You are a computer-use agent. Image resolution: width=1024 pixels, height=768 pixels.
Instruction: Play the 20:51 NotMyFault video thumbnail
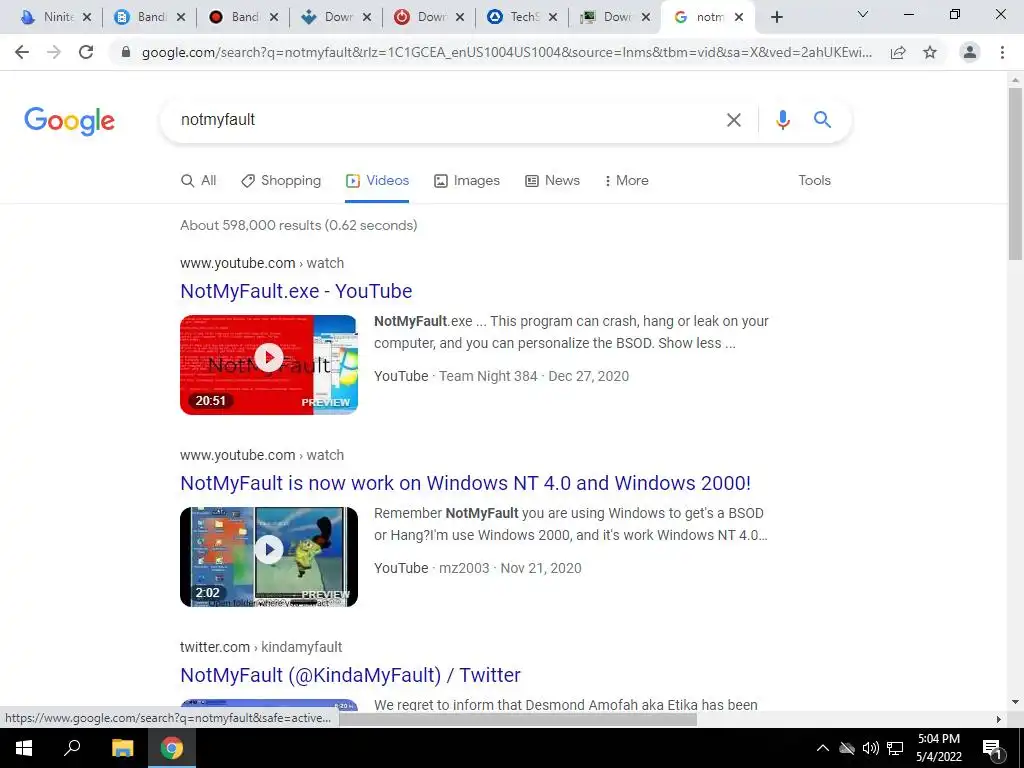[269, 364]
